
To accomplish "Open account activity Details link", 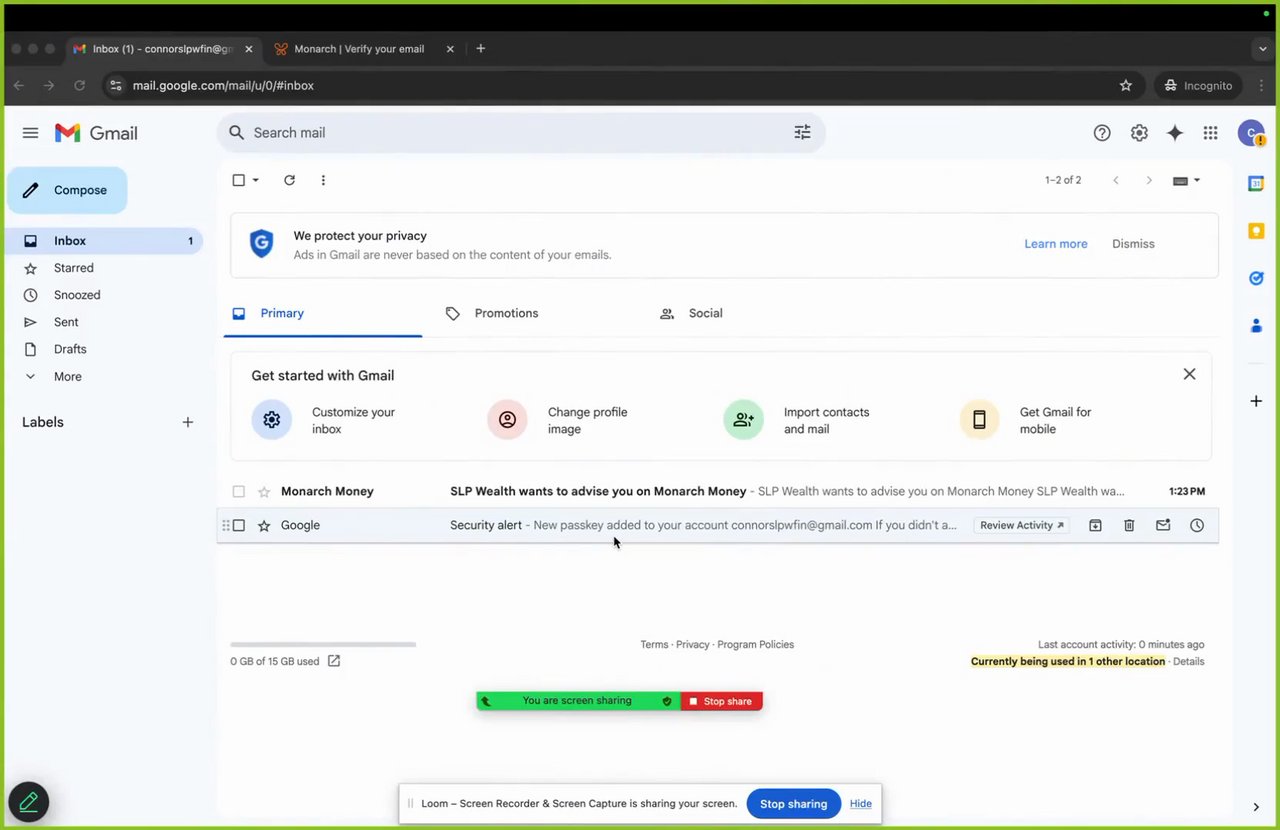I will tap(1188, 662).
